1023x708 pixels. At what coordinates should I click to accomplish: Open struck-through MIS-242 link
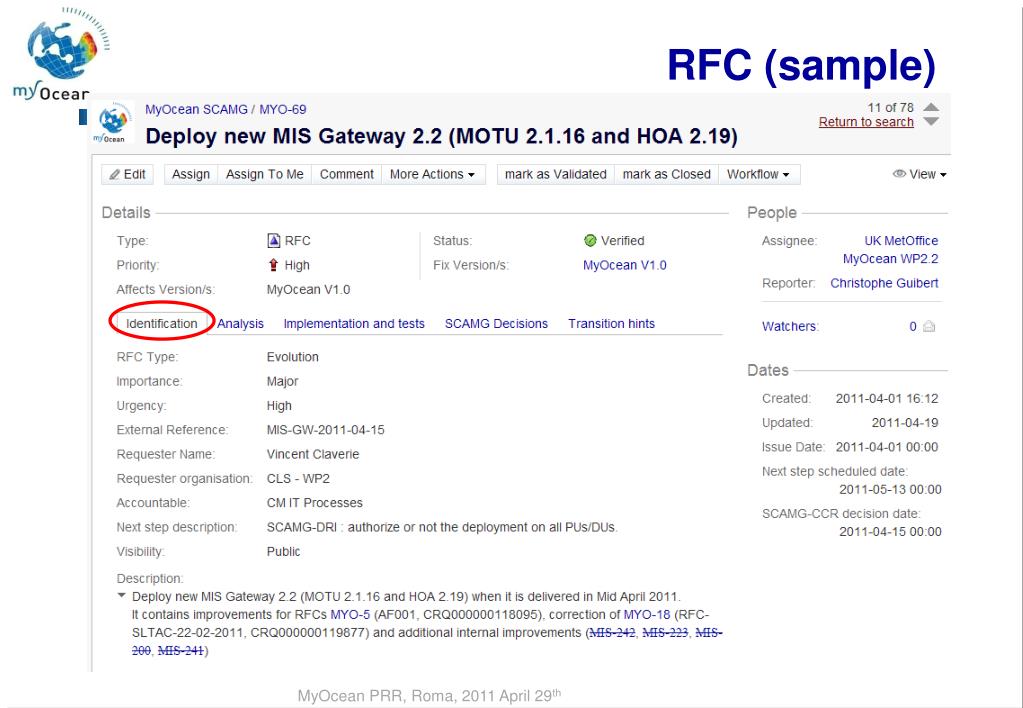point(612,633)
